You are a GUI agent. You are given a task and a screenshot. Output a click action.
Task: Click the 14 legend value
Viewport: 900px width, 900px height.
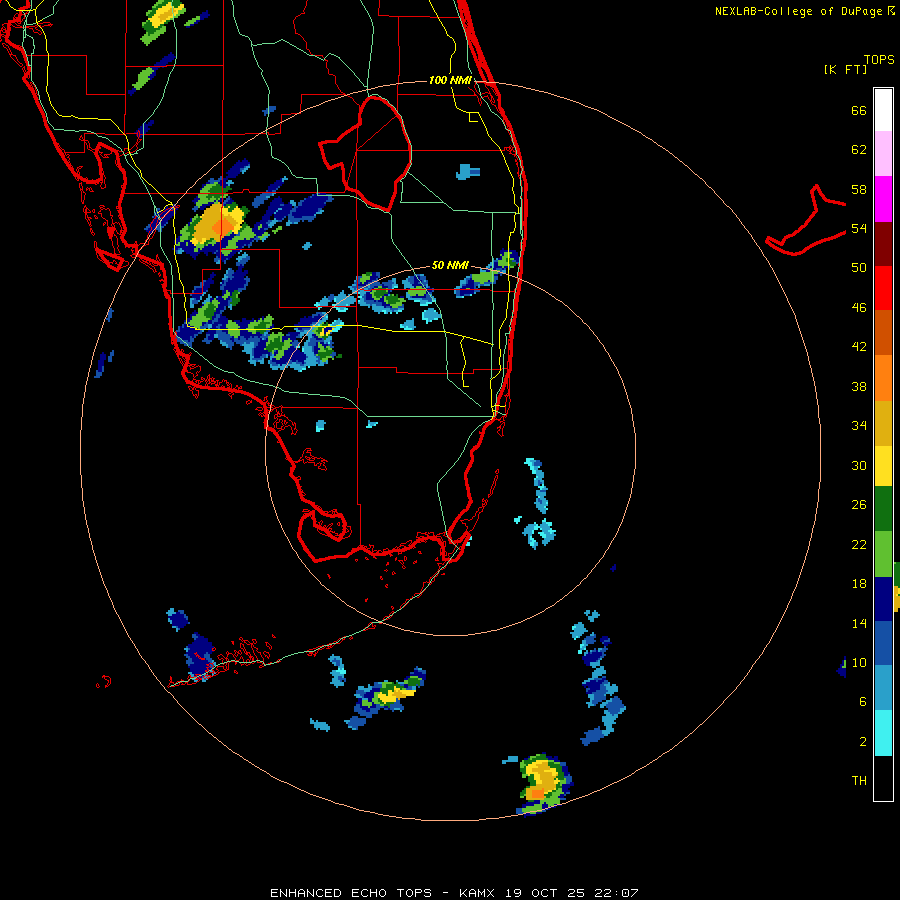click(859, 623)
